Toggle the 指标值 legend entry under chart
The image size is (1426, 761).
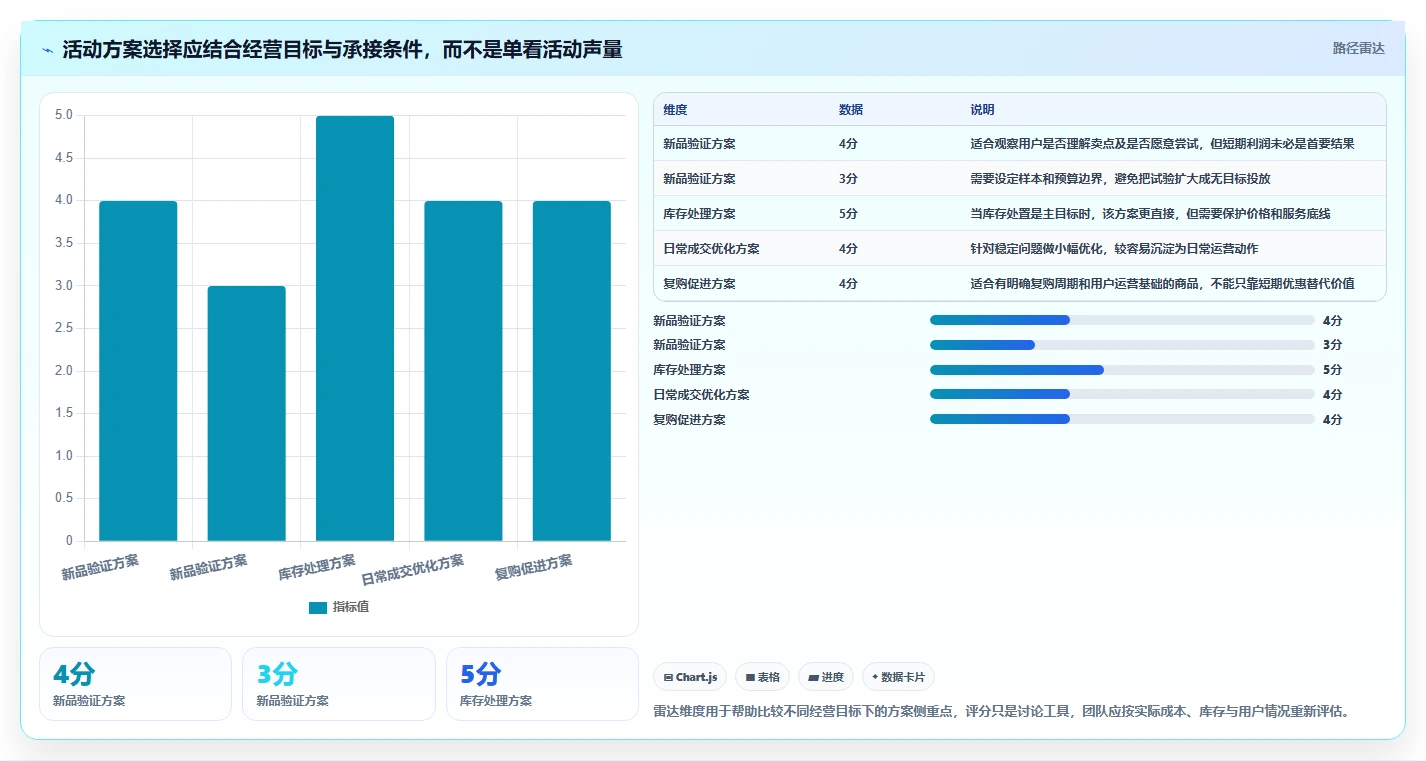(339, 607)
